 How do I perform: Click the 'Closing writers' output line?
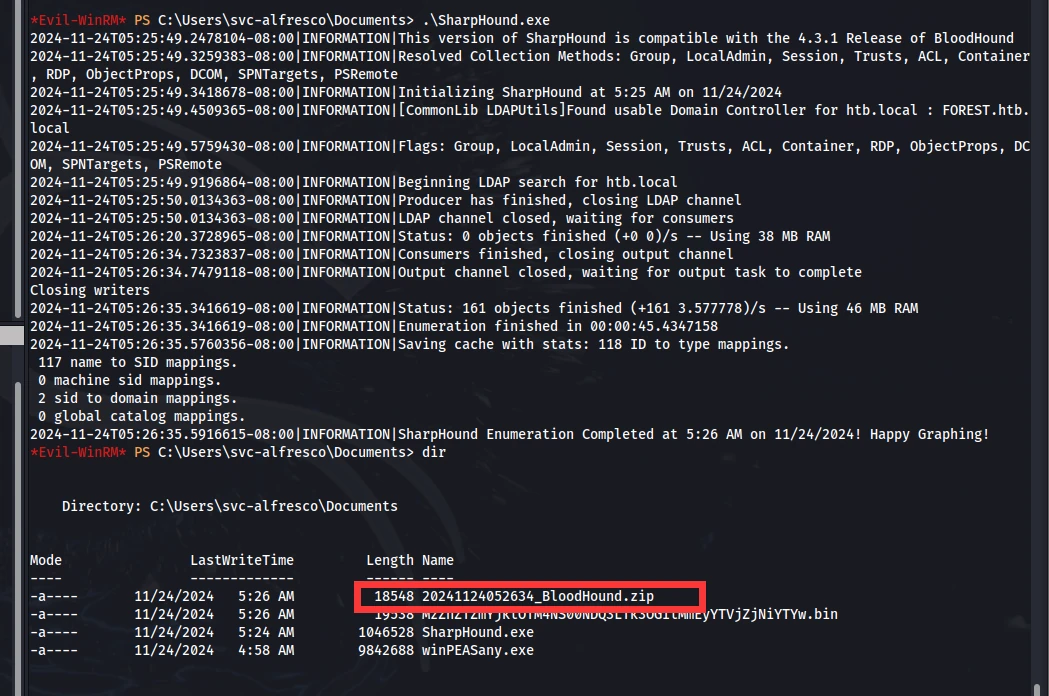[90, 290]
